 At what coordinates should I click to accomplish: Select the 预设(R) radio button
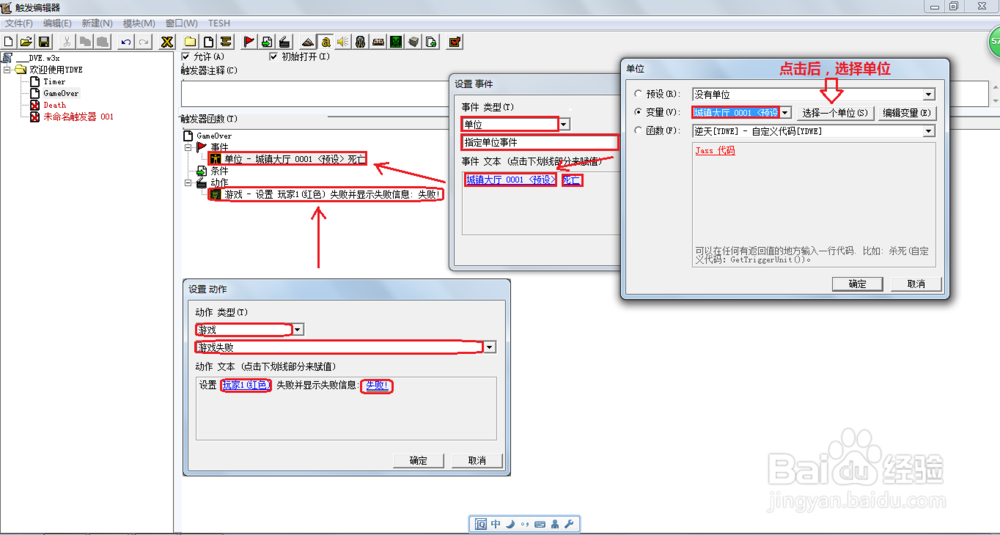[x=638, y=94]
